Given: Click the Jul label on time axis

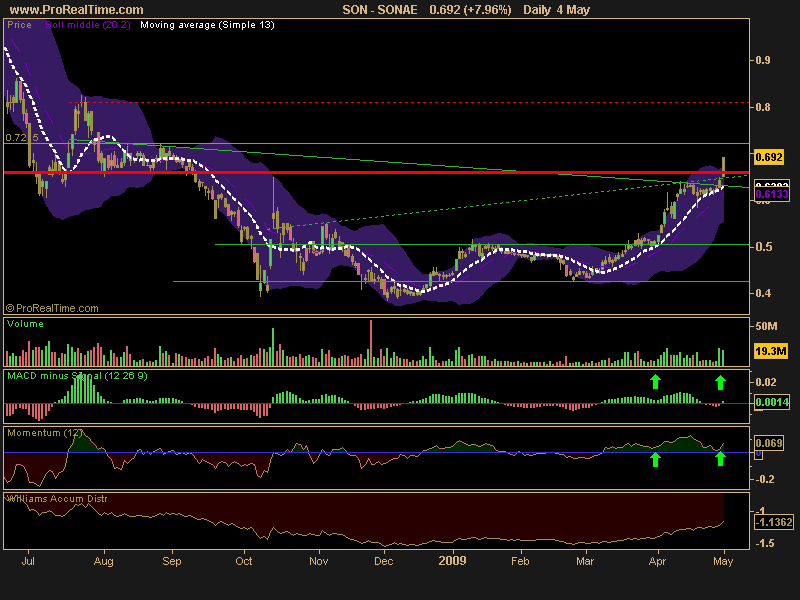Looking at the screenshot, I should (x=28, y=561).
